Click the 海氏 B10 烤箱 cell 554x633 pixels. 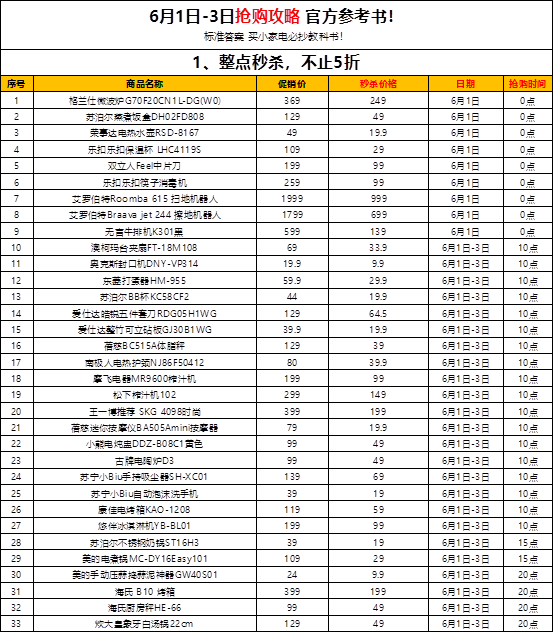(145, 591)
